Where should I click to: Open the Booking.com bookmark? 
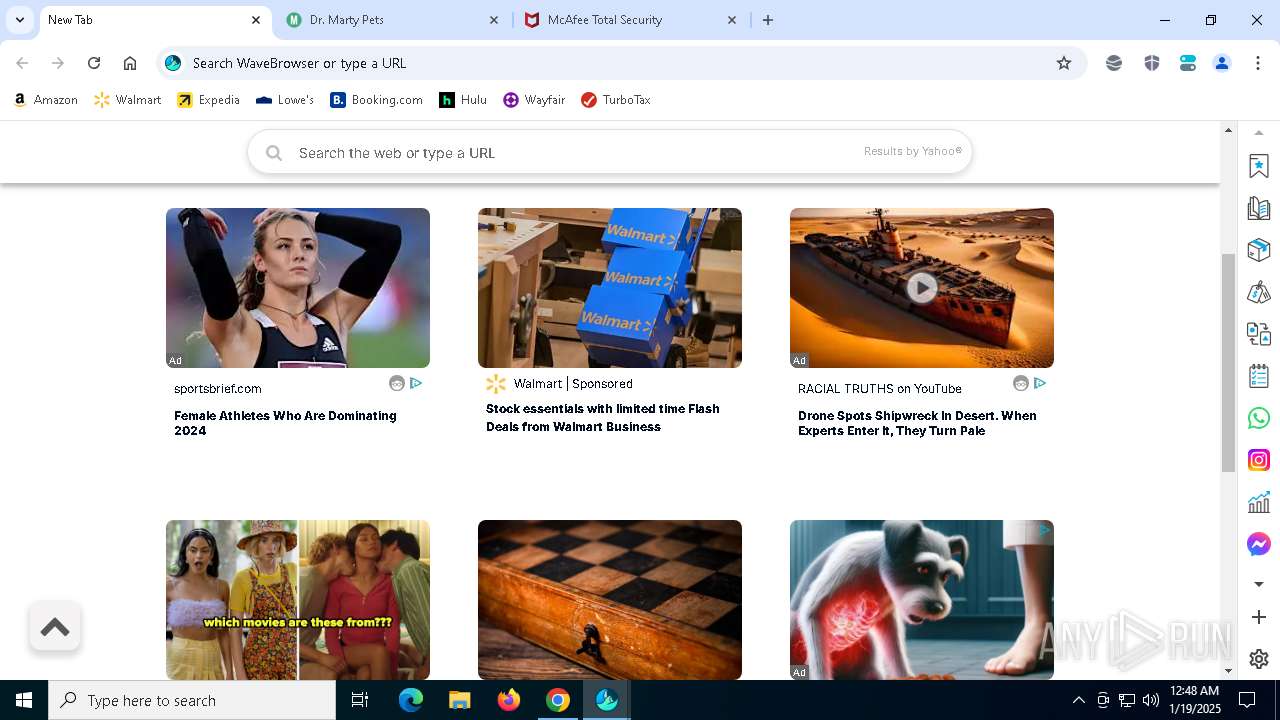coord(377,100)
